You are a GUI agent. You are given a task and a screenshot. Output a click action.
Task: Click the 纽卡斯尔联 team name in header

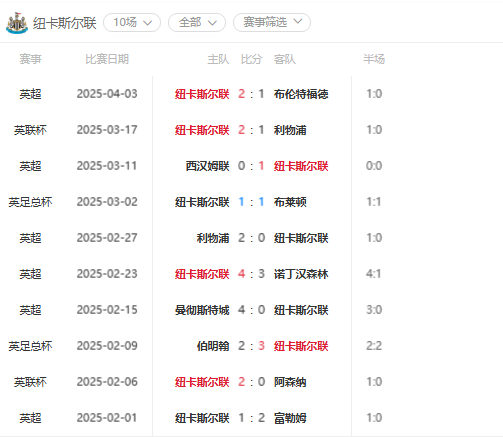[65, 23]
